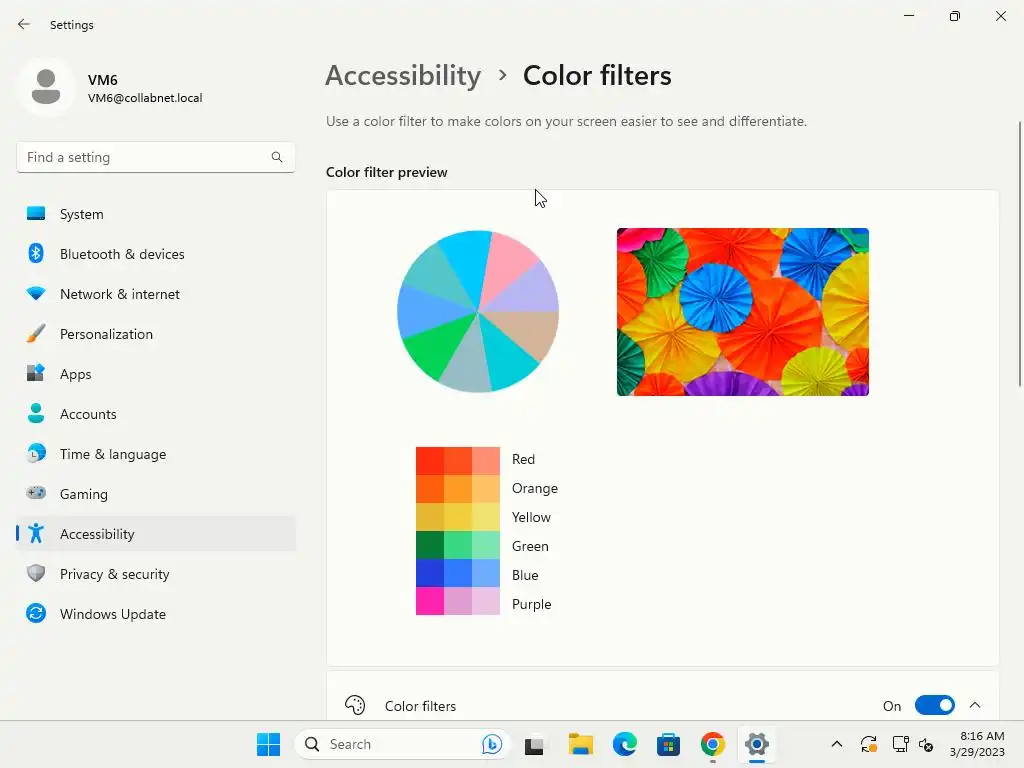Select the Apps category
The height and width of the screenshot is (768, 1024).
coord(156,374)
